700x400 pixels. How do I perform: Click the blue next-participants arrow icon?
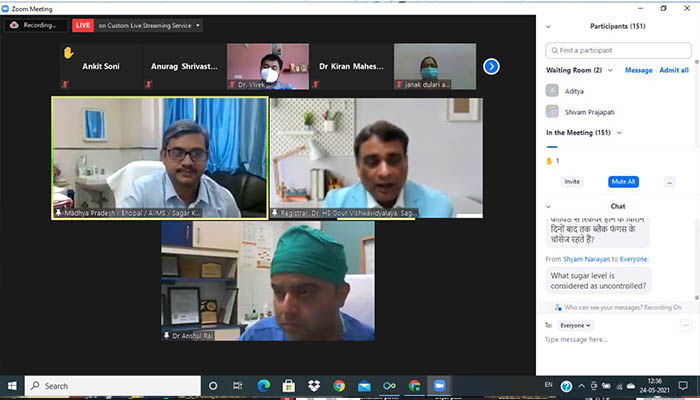click(x=491, y=67)
